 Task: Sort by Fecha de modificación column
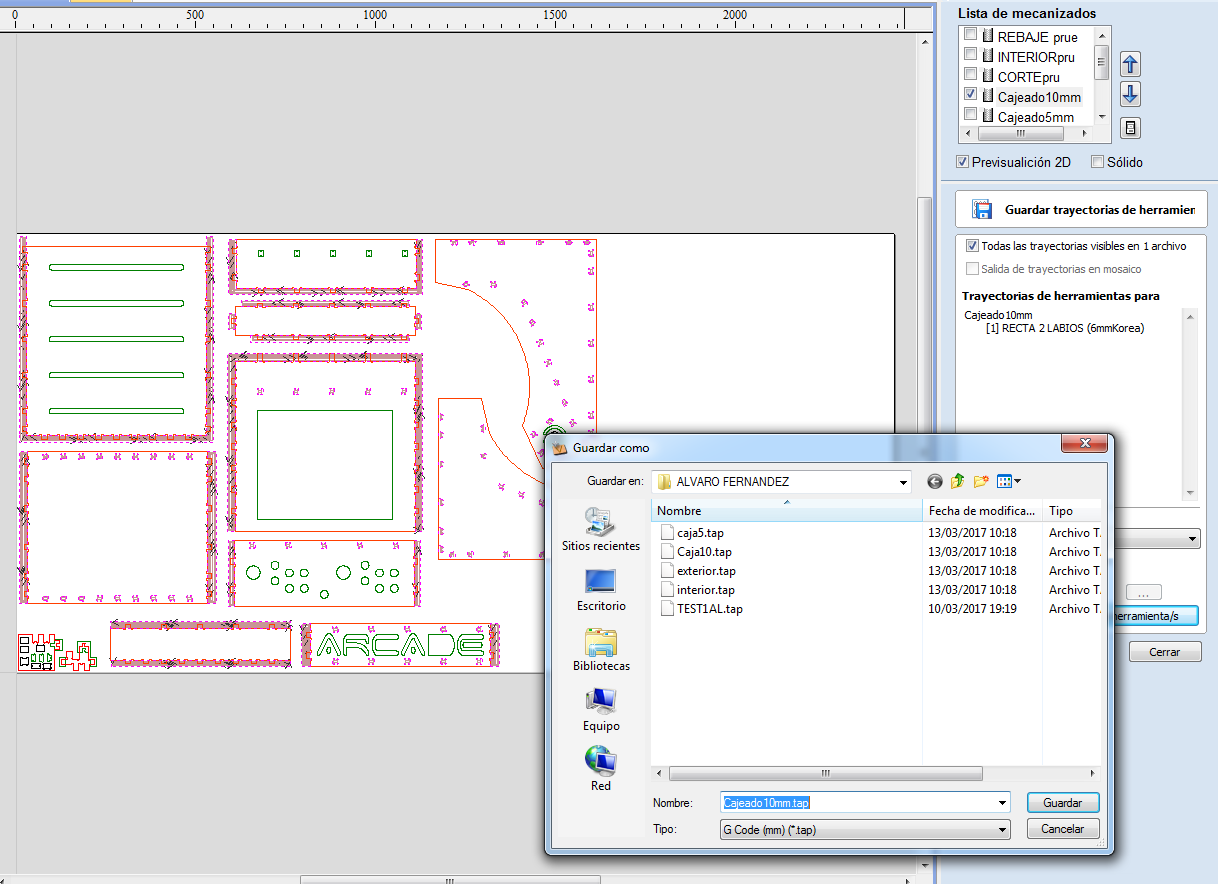point(982,511)
